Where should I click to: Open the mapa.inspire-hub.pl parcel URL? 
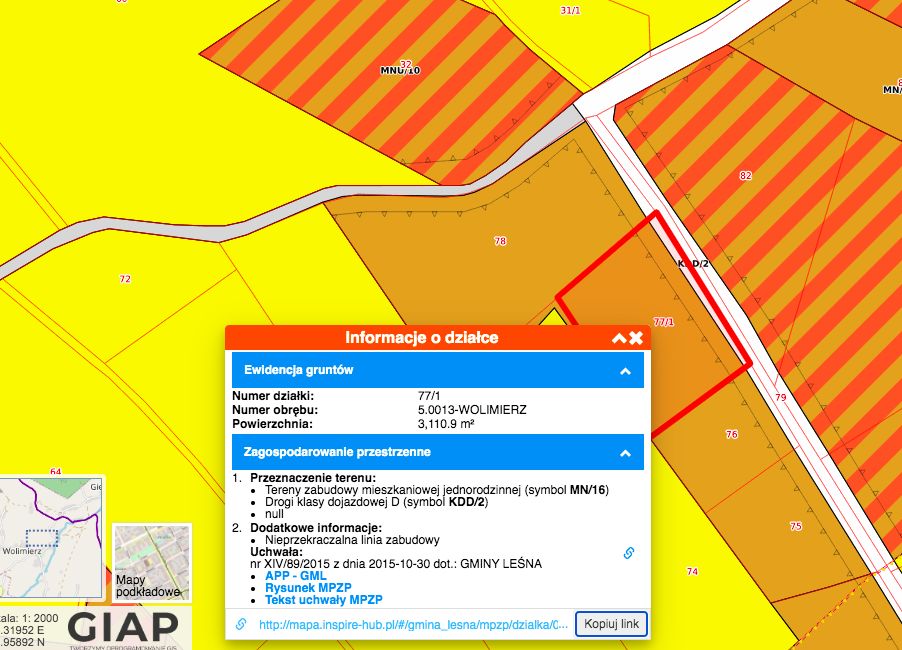tap(413, 625)
